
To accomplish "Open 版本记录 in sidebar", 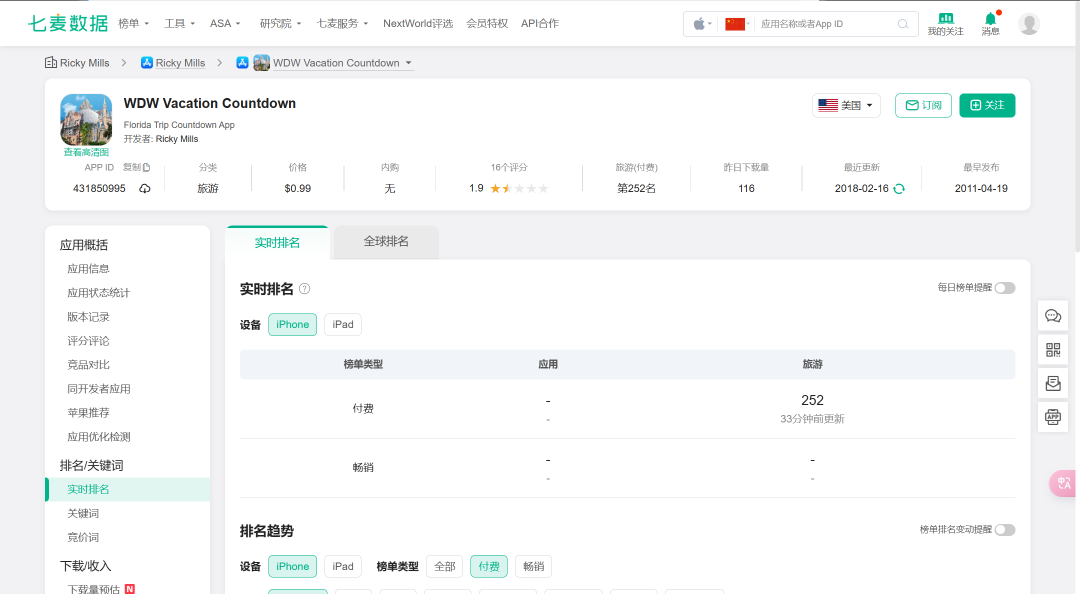I will point(88,317).
